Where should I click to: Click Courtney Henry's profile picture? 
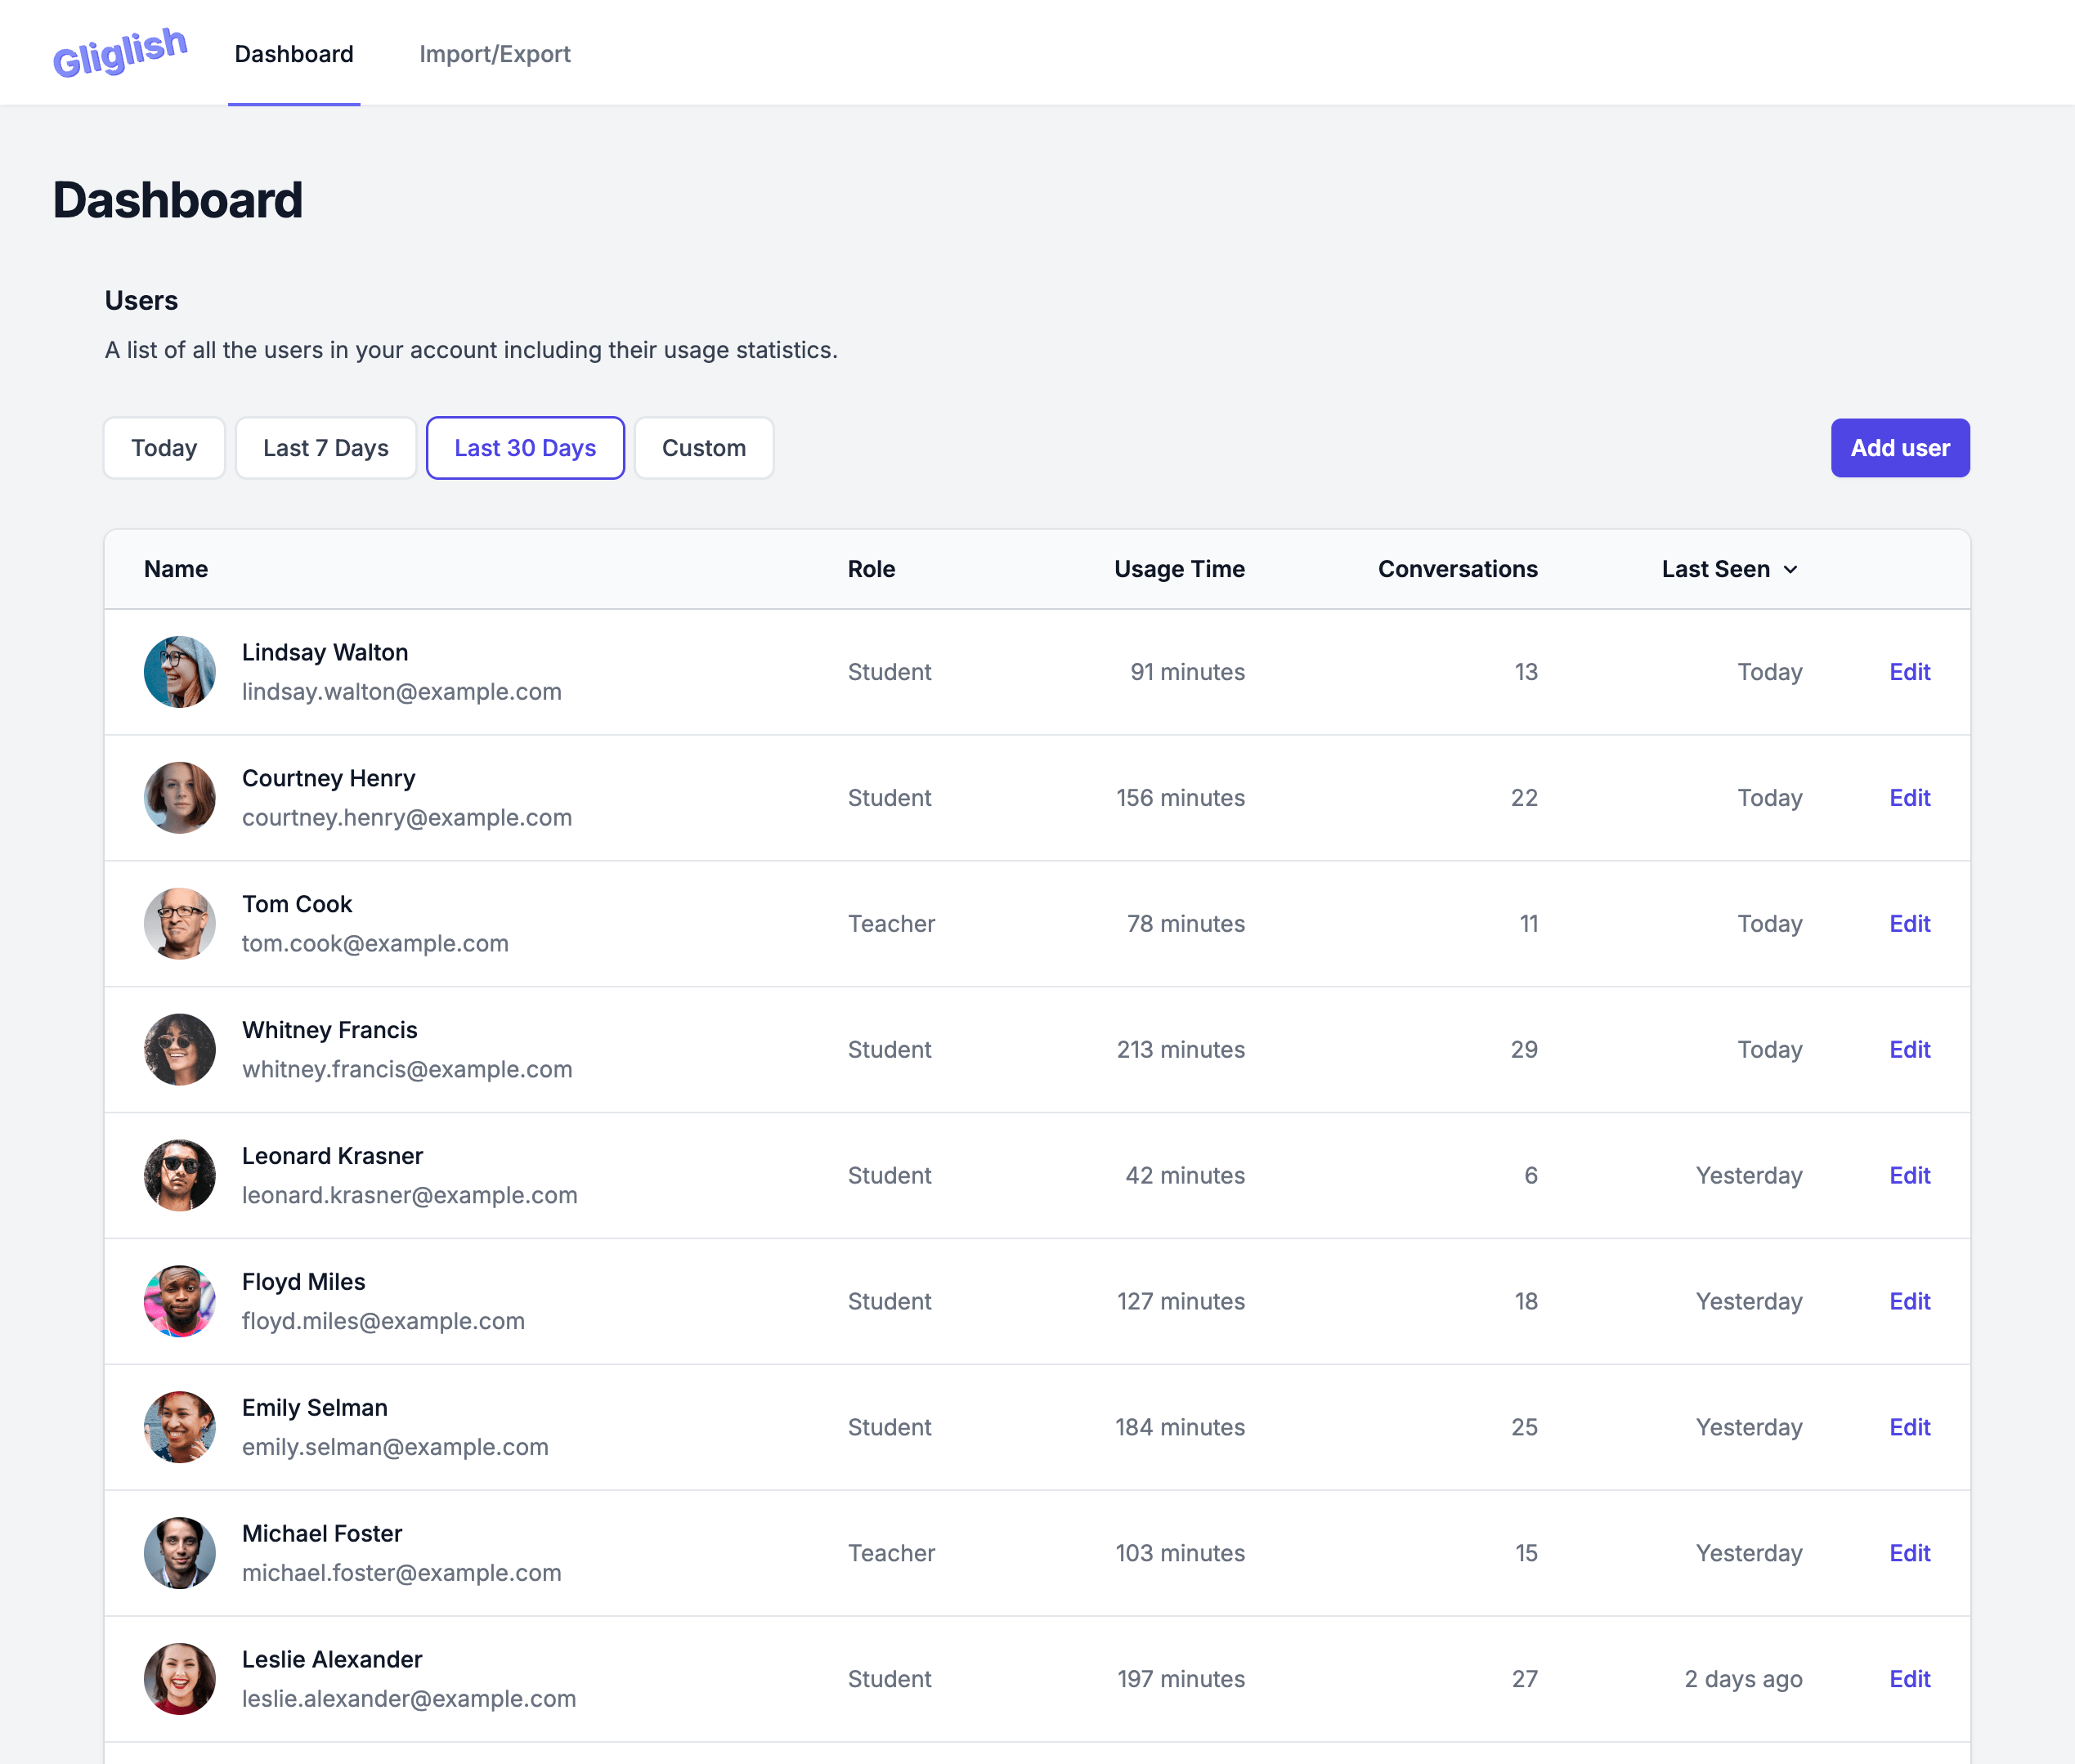click(x=180, y=796)
